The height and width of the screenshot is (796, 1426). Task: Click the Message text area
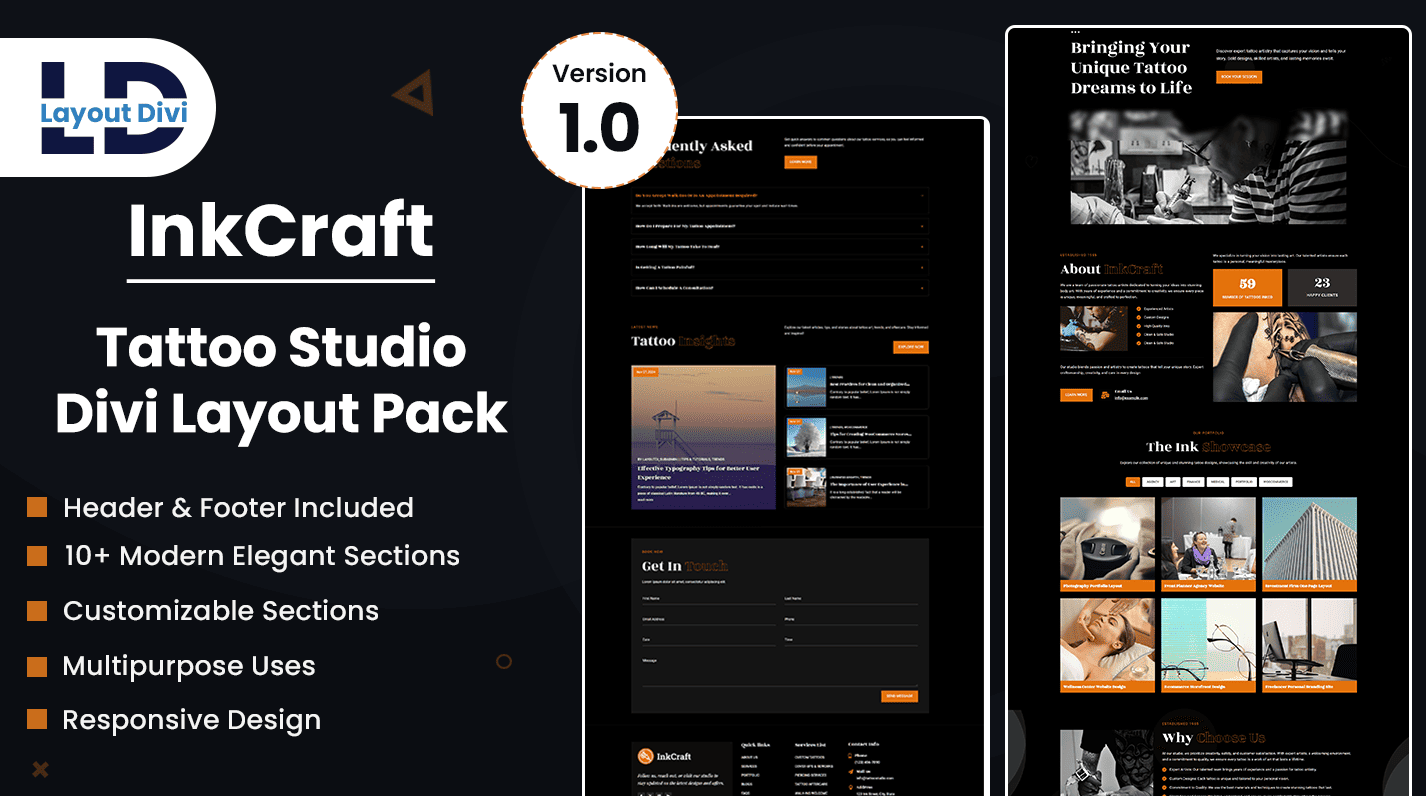tap(780, 671)
